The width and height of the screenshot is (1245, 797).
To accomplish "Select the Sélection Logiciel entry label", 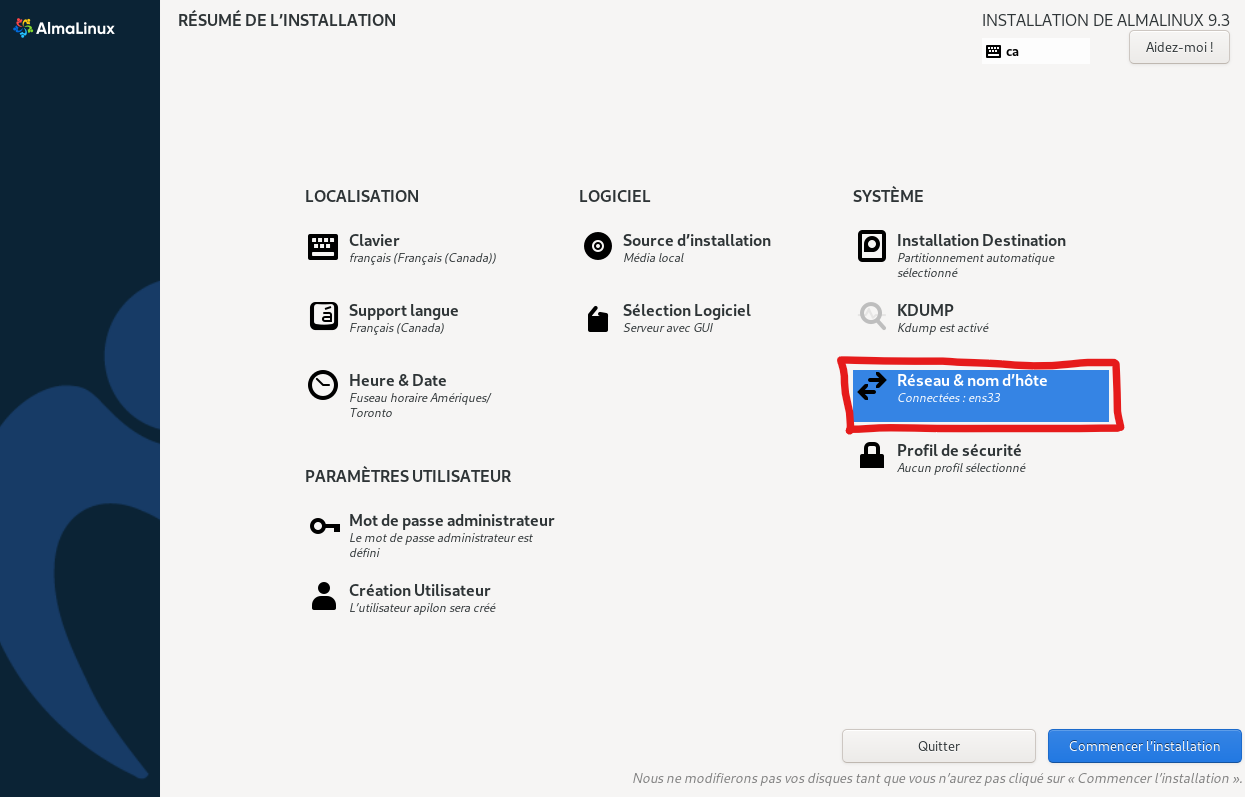I will pos(686,311).
